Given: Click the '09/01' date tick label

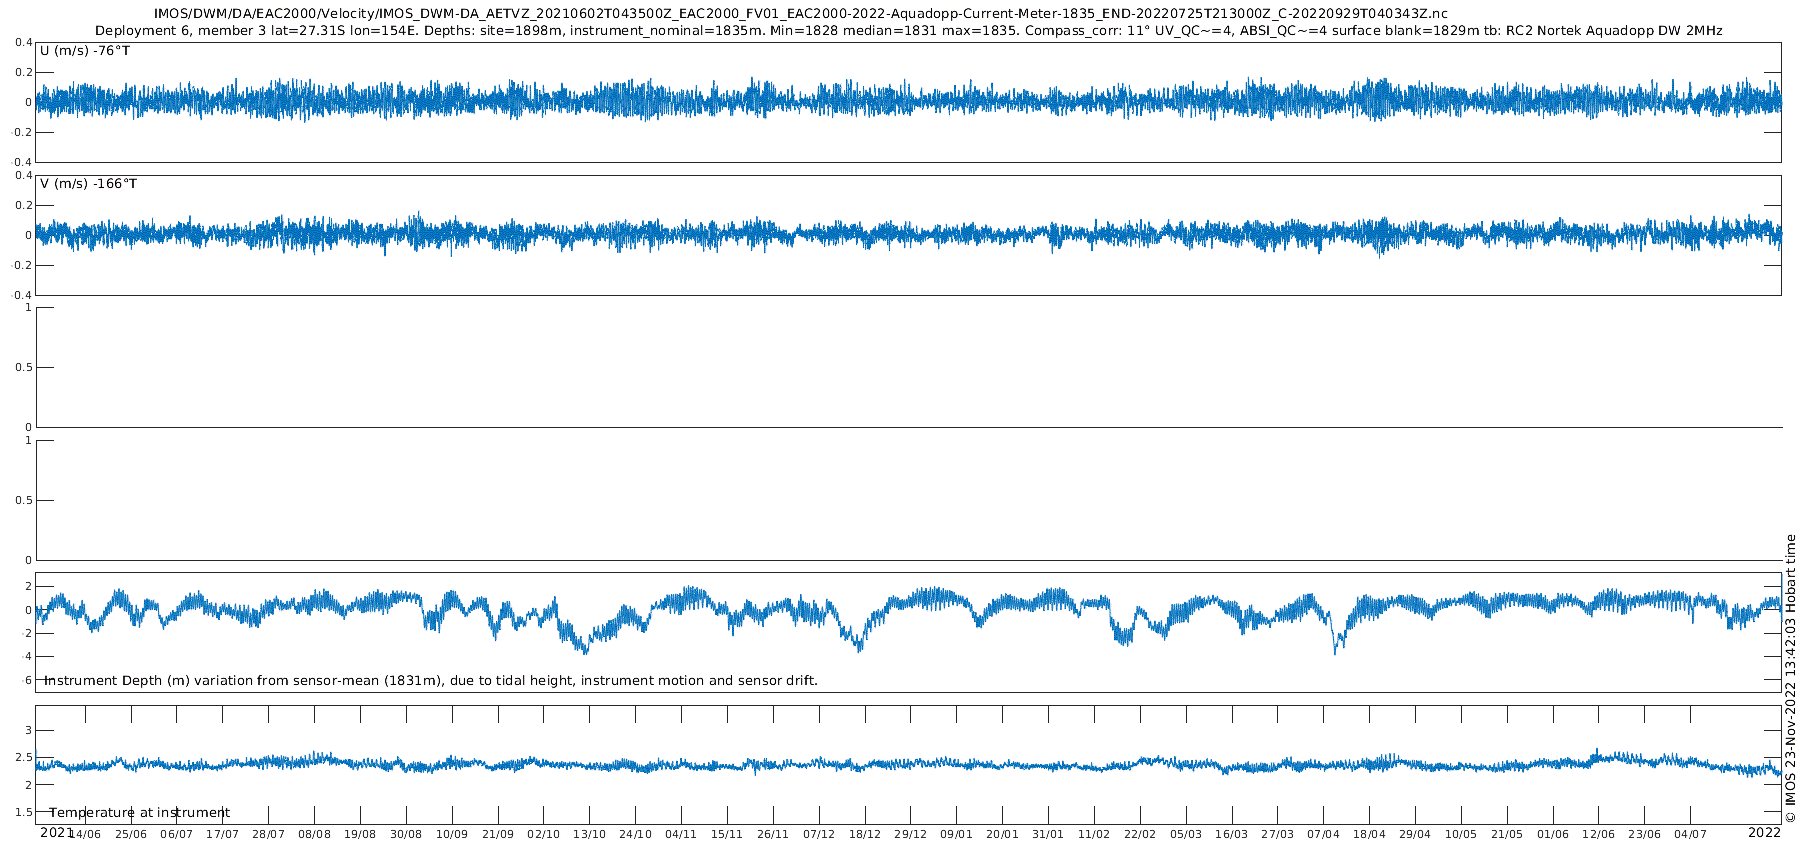Looking at the screenshot, I should pyautogui.click(x=957, y=834).
